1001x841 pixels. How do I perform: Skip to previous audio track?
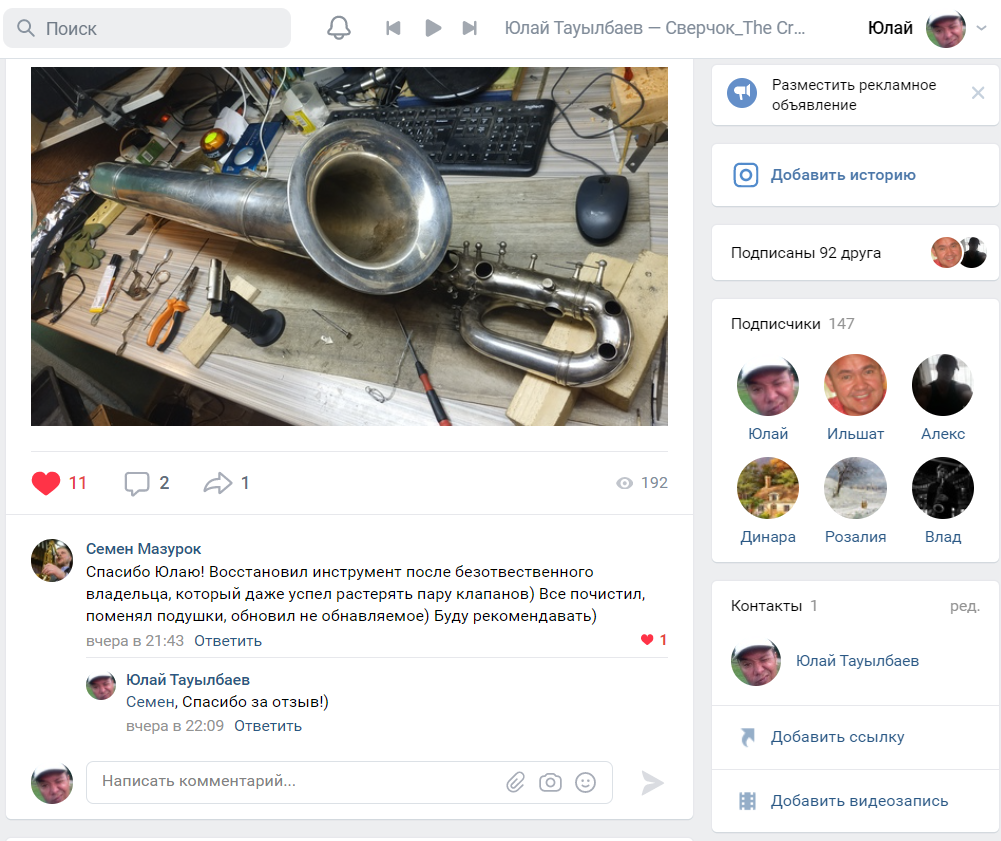393,28
